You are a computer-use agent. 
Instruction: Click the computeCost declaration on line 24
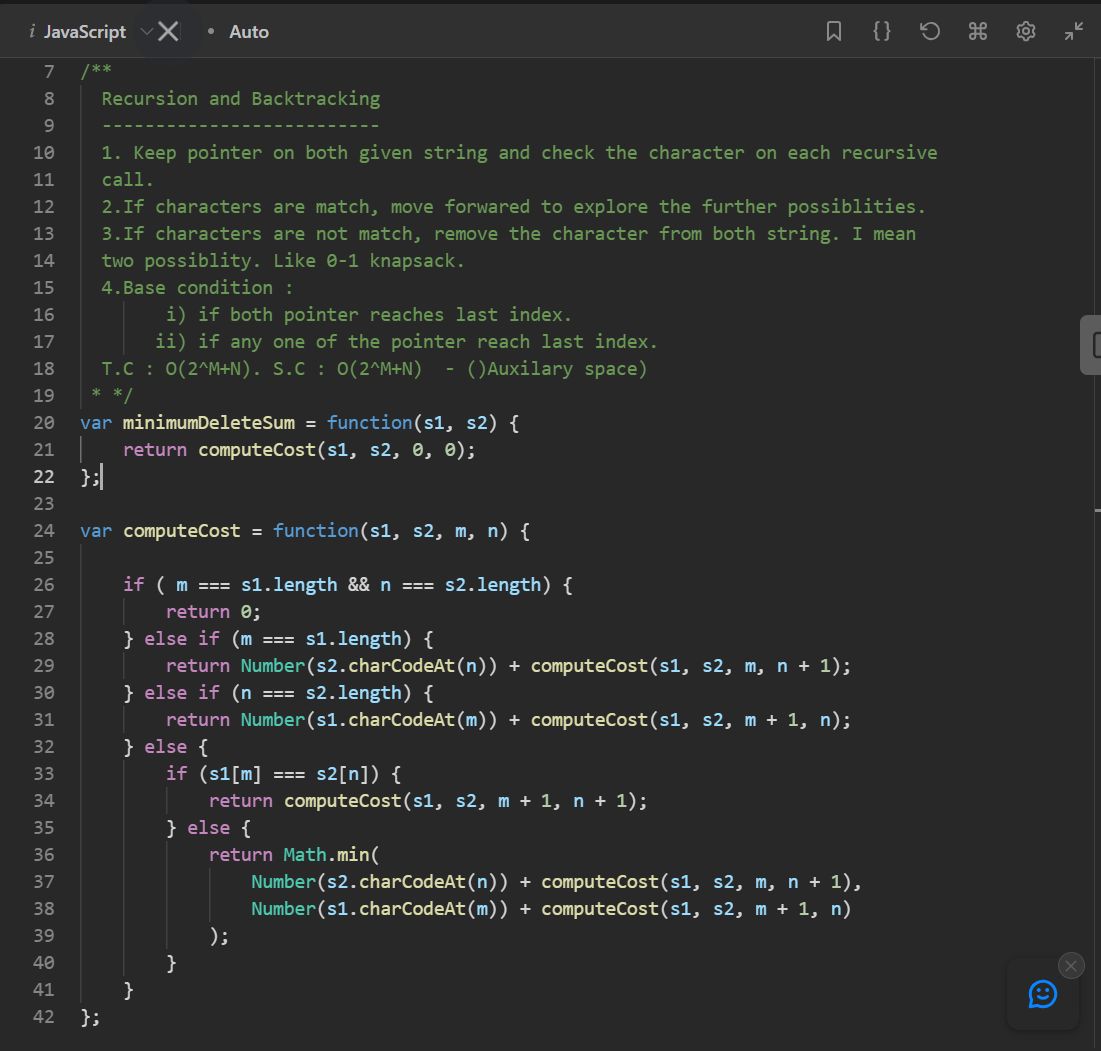(181, 531)
